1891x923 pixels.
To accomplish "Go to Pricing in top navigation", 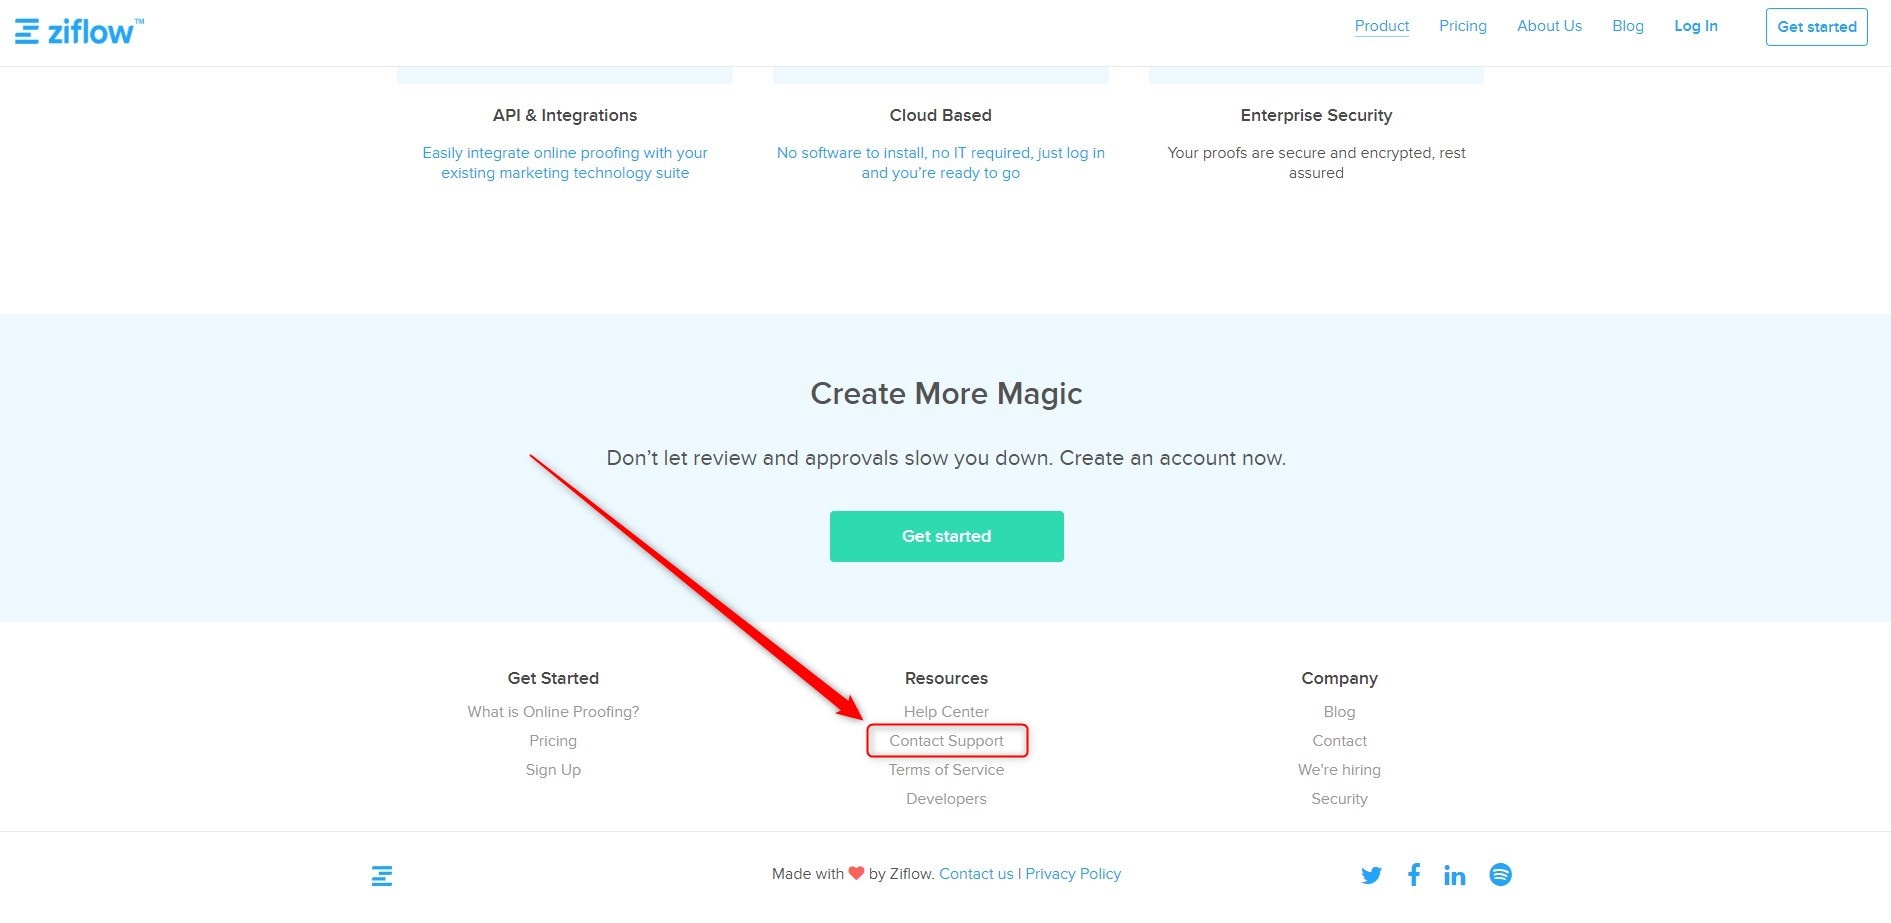I will tap(1462, 26).
